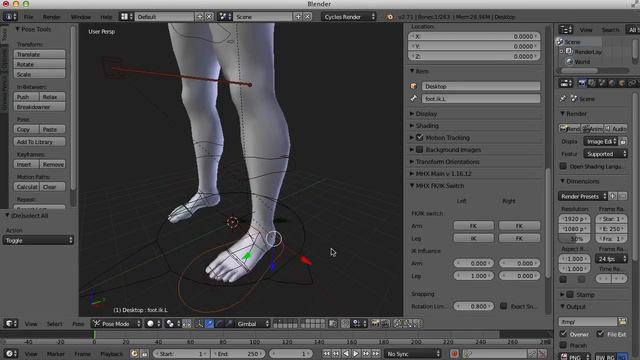Open the output folder browse icon
The image size is (640, 360).
point(622,322)
